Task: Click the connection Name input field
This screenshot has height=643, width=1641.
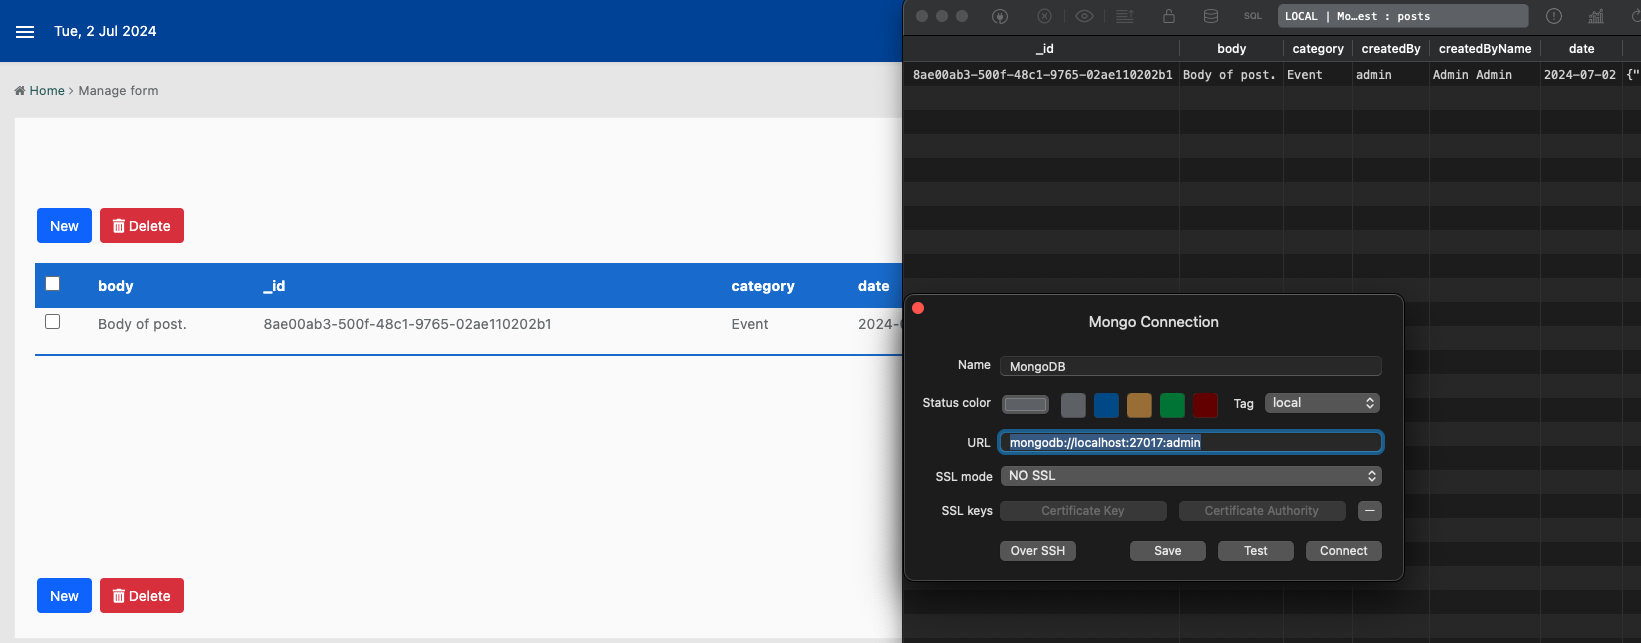Action: pyautogui.click(x=1191, y=366)
